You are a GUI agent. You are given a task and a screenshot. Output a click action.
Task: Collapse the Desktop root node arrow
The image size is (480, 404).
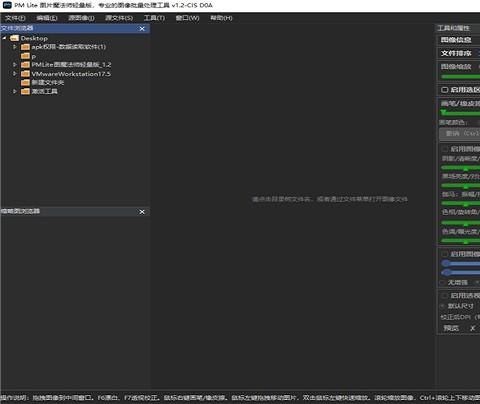point(4,38)
